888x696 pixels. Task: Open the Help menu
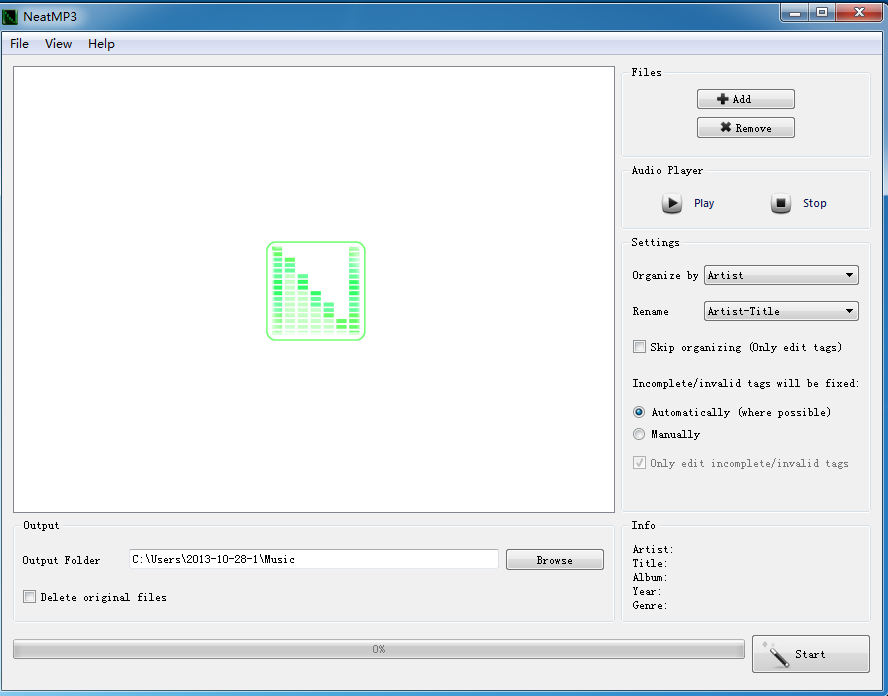[x=101, y=44]
